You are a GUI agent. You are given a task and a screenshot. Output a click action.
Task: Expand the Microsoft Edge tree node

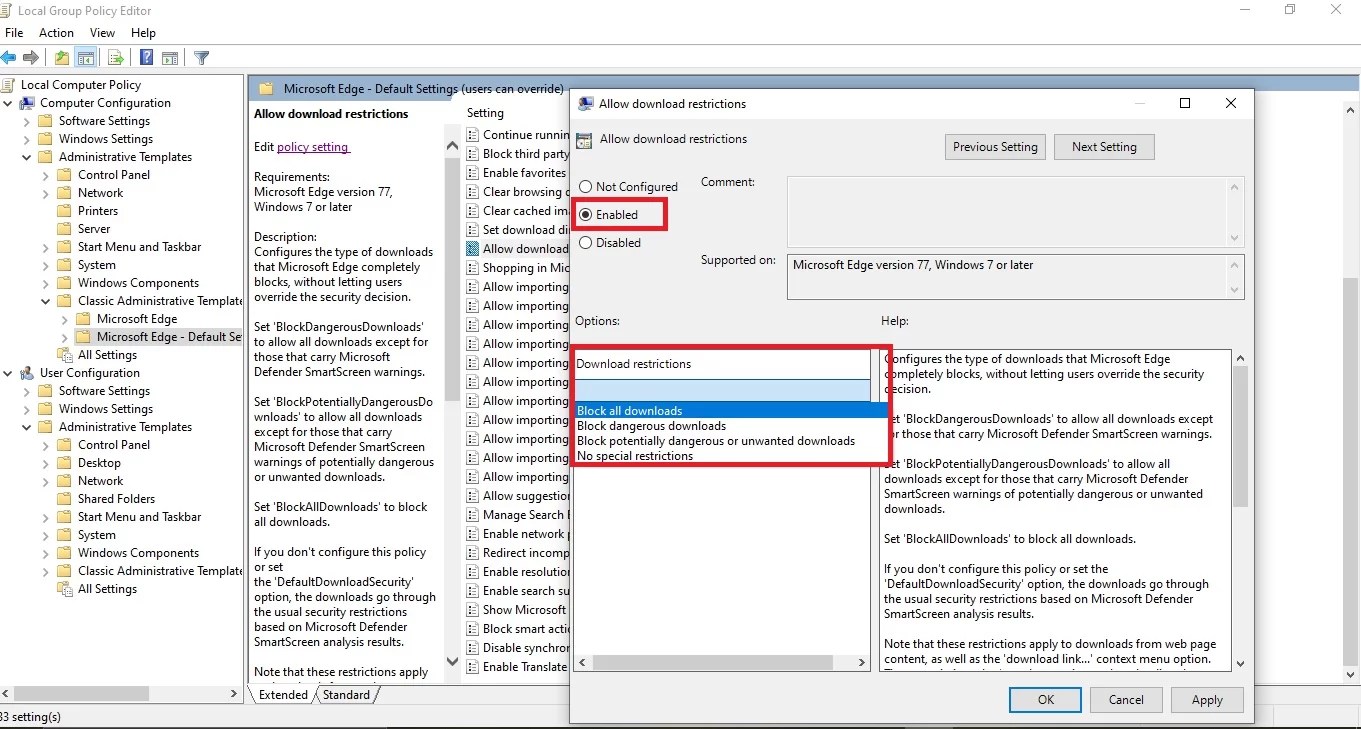[66, 319]
